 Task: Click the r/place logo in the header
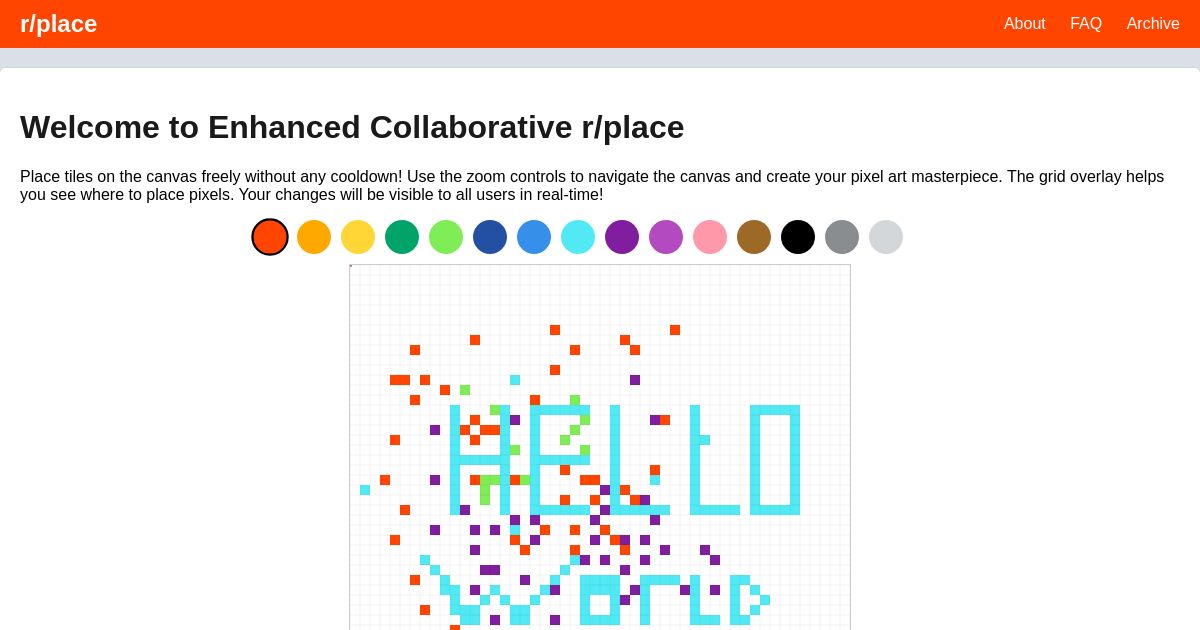[x=58, y=24]
